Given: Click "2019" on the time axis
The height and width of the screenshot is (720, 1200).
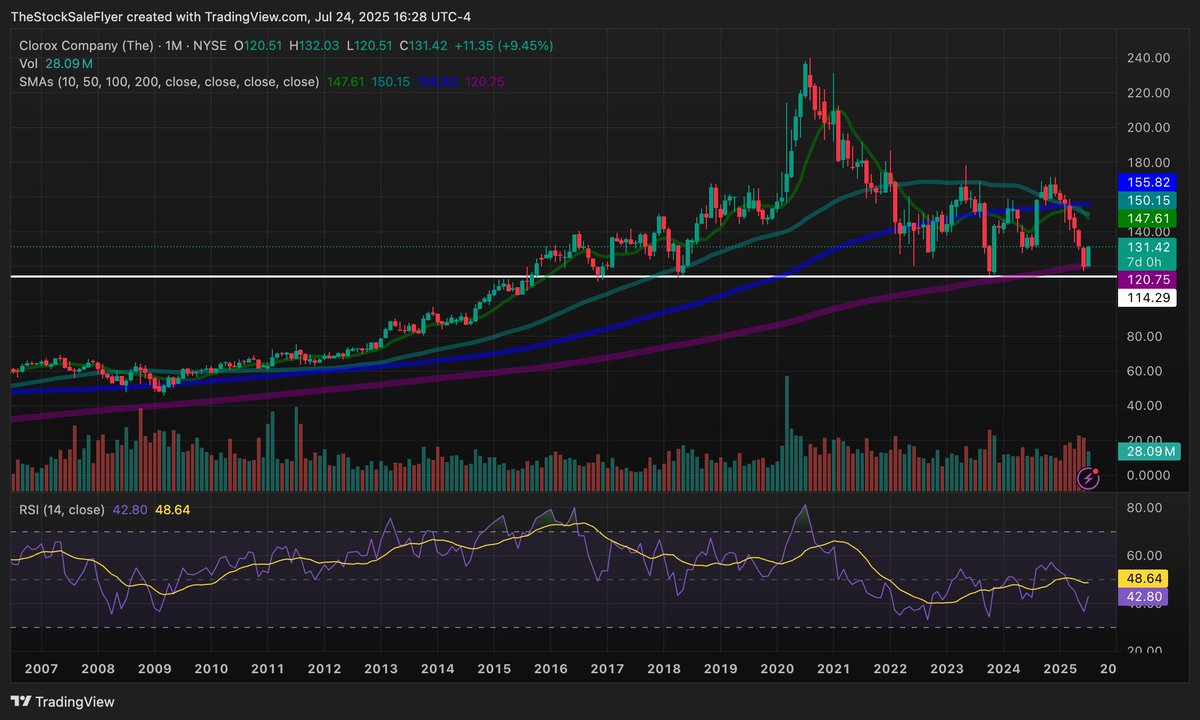Looking at the screenshot, I should click(x=721, y=669).
